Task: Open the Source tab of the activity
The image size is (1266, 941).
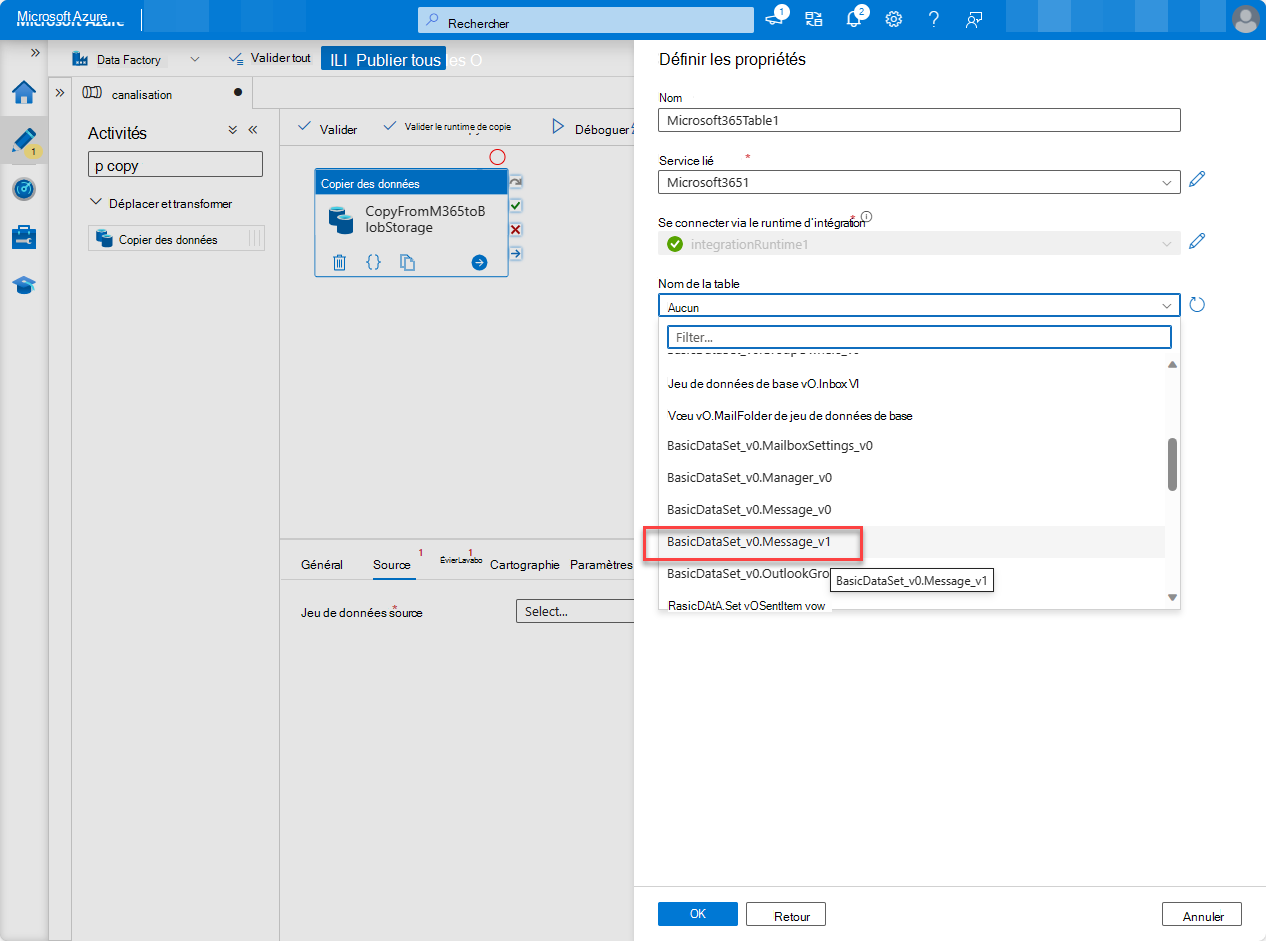Action: click(x=393, y=565)
